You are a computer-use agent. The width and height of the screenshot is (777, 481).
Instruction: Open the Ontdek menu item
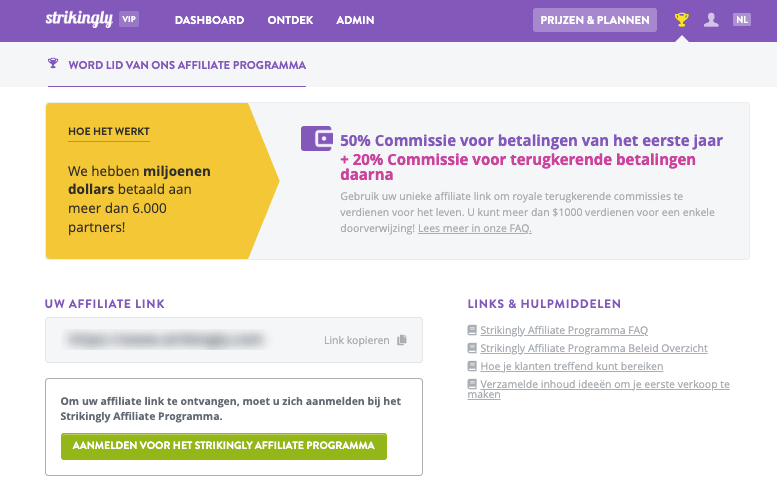(x=290, y=20)
